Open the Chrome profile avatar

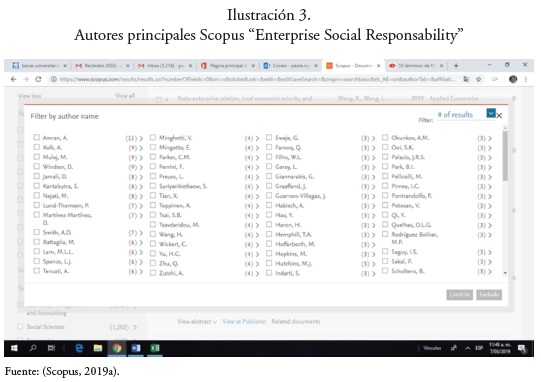[x=513, y=79]
